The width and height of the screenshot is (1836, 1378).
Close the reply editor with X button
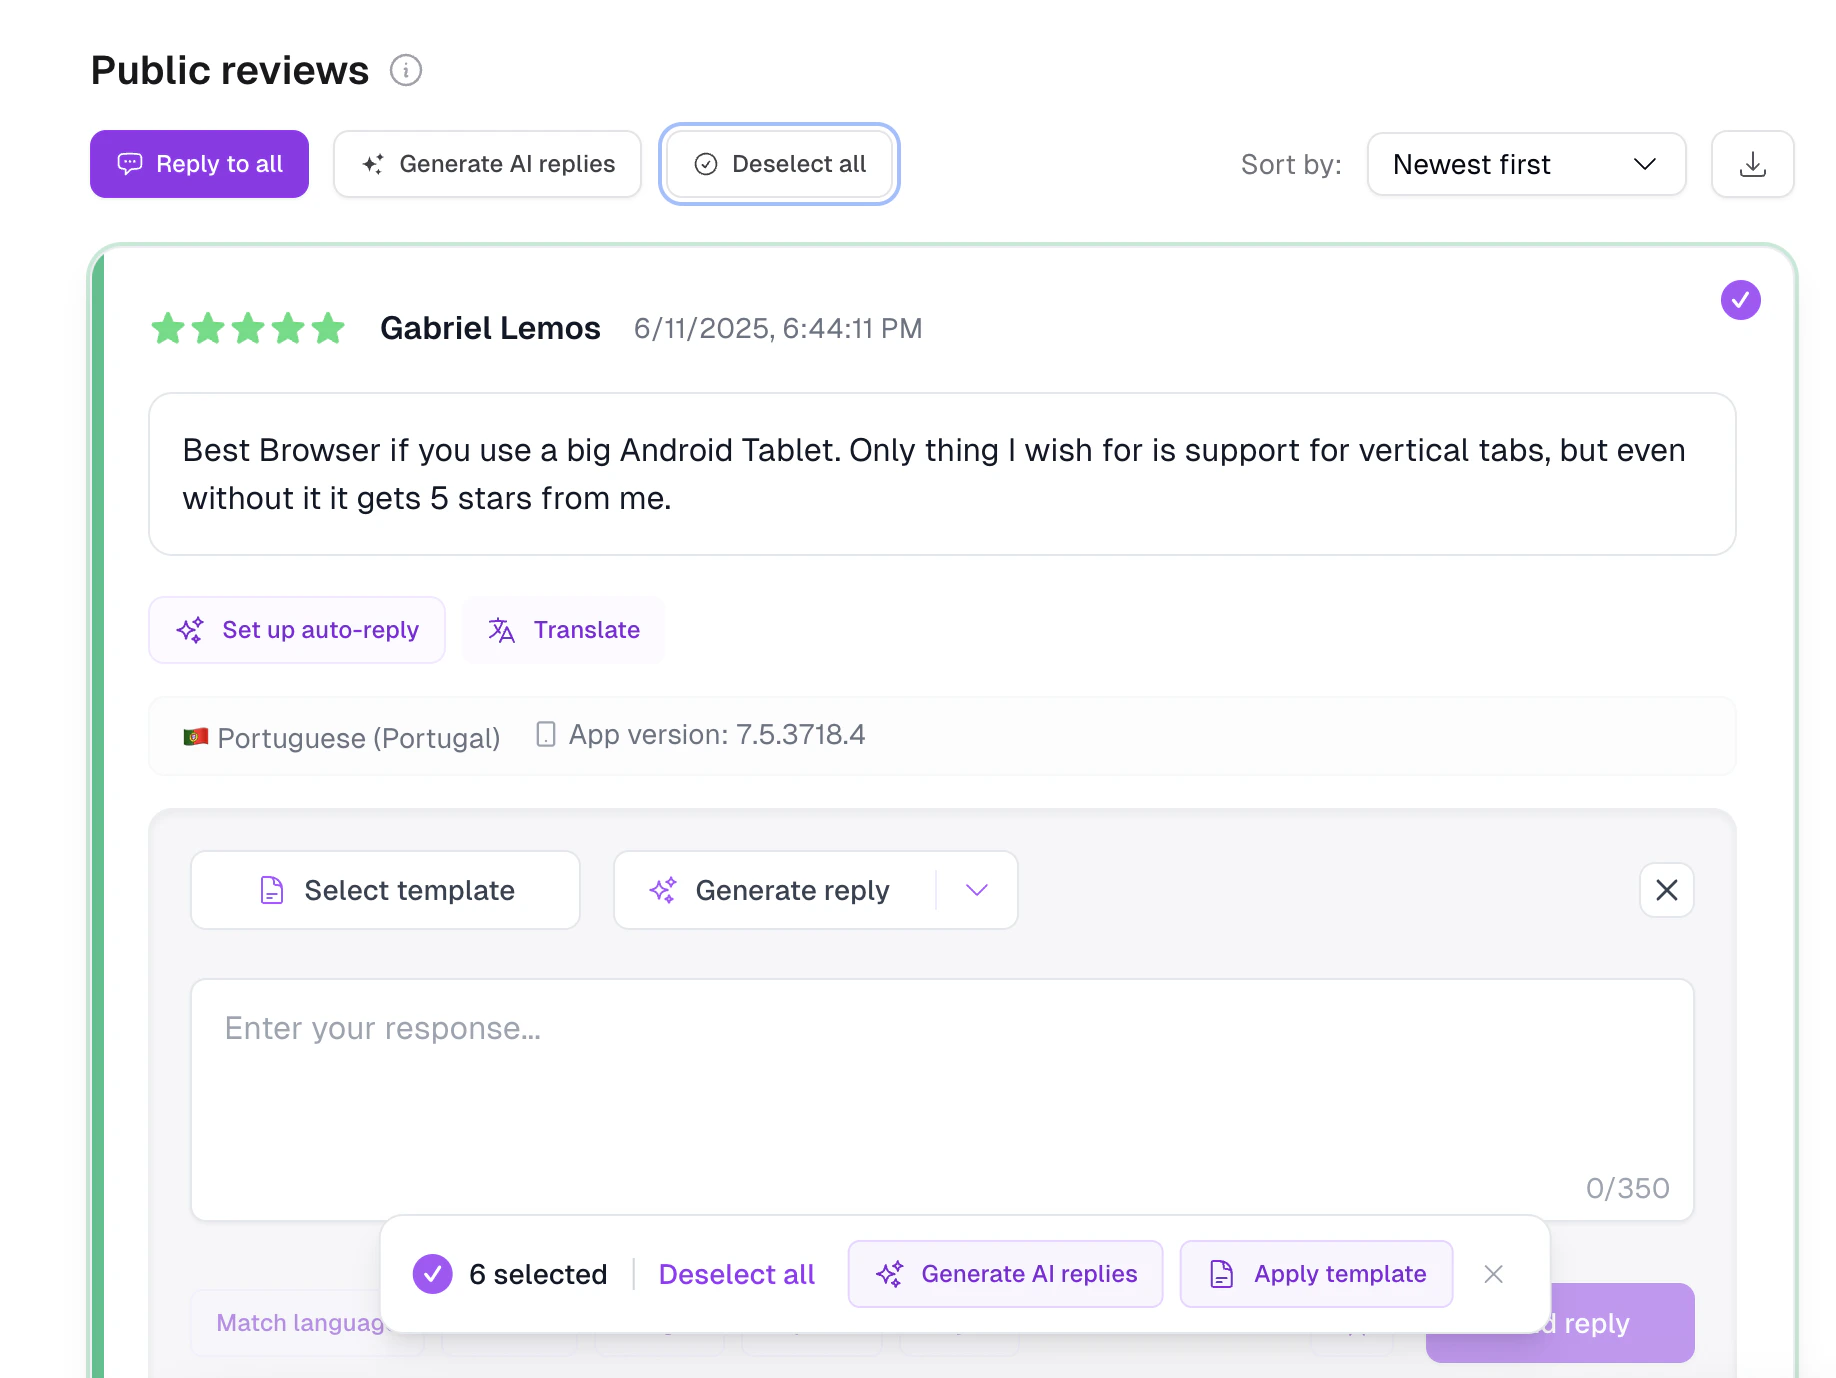pos(1666,890)
